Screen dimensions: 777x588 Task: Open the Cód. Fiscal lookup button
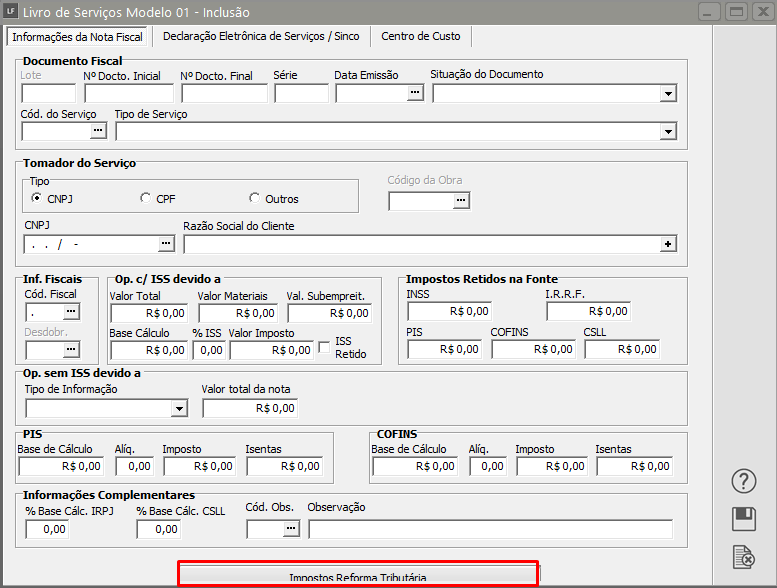pos(71,312)
